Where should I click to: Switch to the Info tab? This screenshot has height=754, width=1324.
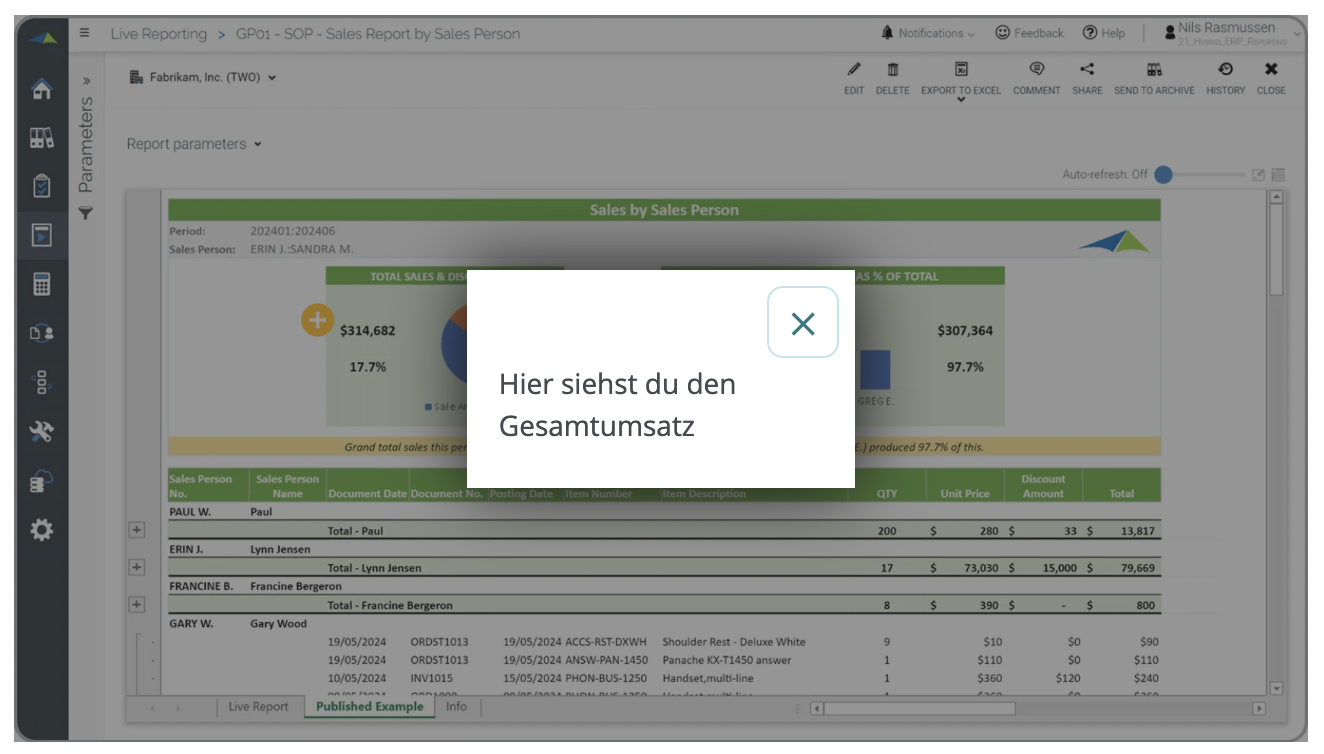[x=456, y=706]
